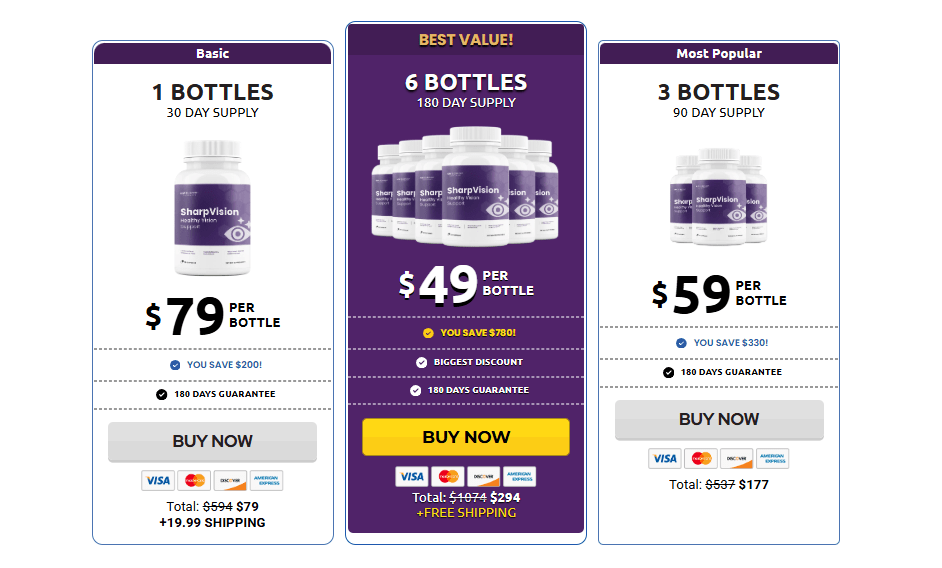Select the single SharpVision bottle image
The image size is (942, 568).
tap(212, 208)
